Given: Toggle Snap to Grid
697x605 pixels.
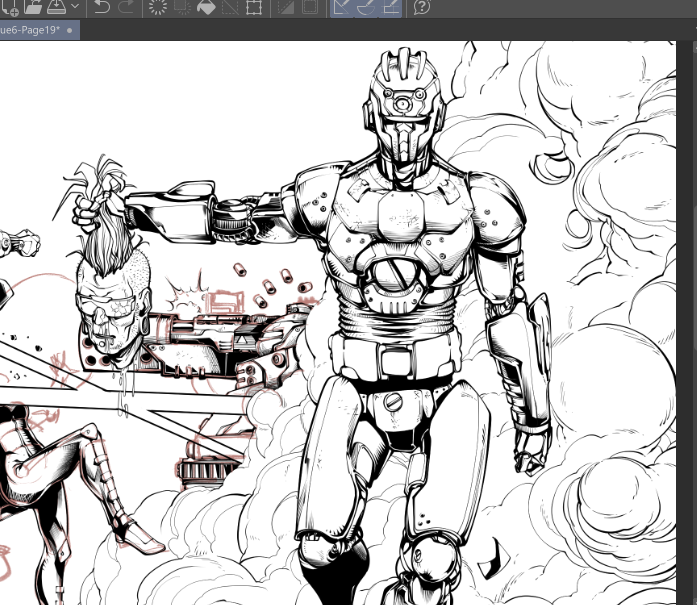Looking at the screenshot, I should [x=390, y=7].
